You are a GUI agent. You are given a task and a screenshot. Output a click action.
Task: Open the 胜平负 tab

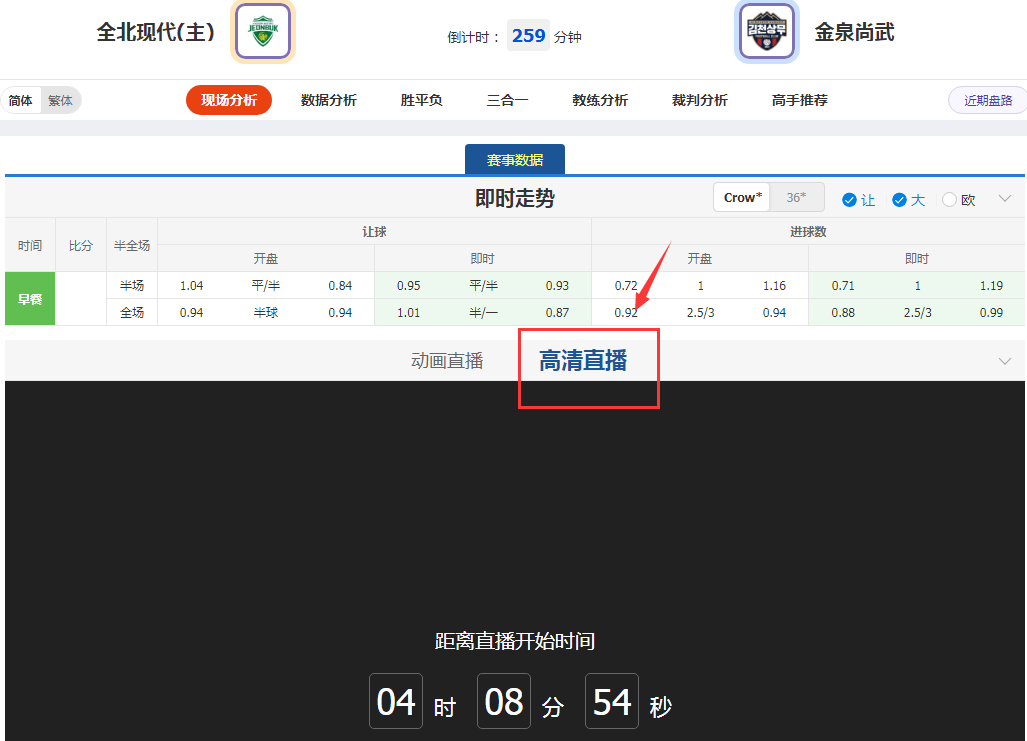coord(421,100)
